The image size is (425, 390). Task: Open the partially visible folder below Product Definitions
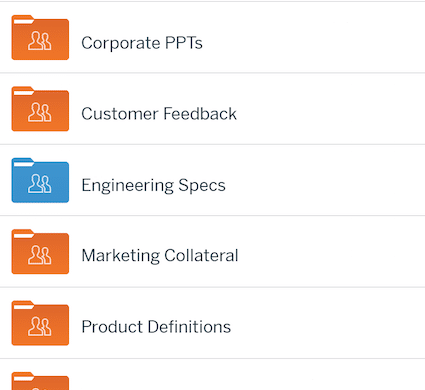click(x=40, y=381)
